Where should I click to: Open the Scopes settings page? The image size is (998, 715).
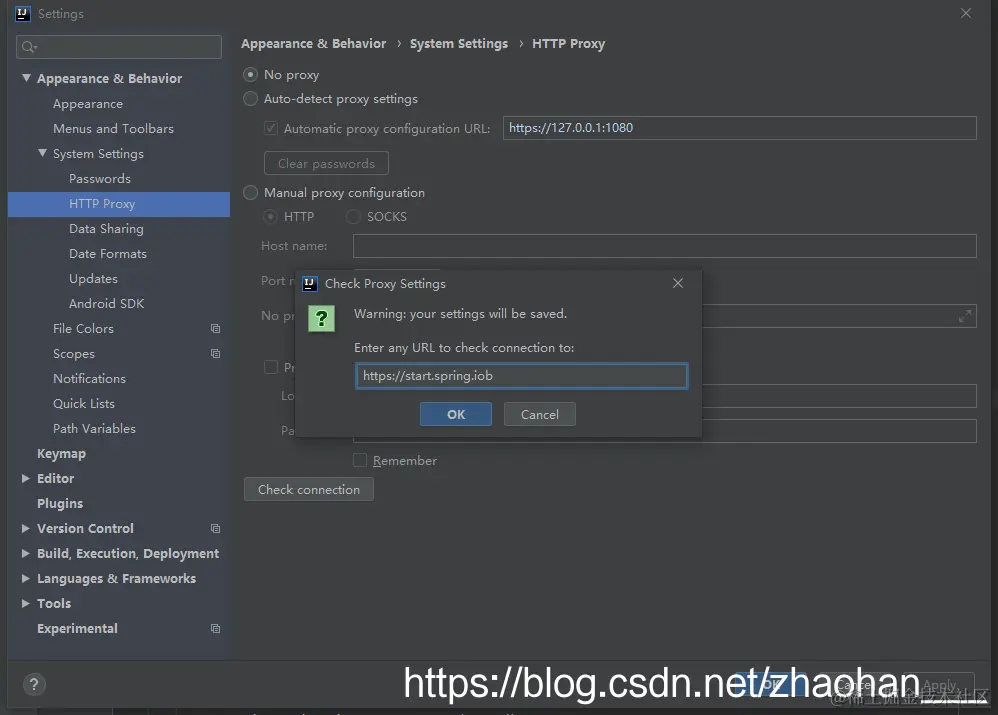(x=74, y=353)
